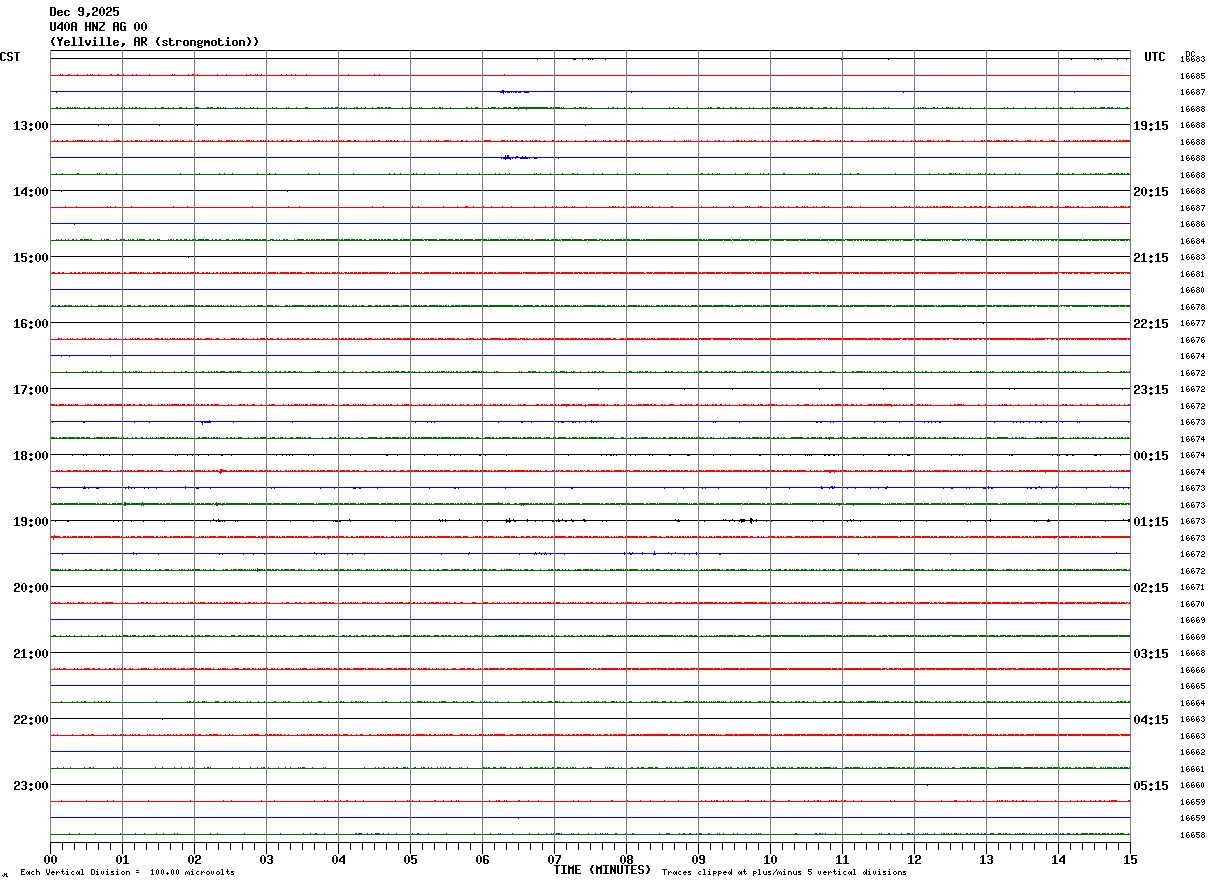Viewport: 1210px width, 886px height.
Task: Click minute 13 on the time axis
Action: [986, 859]
